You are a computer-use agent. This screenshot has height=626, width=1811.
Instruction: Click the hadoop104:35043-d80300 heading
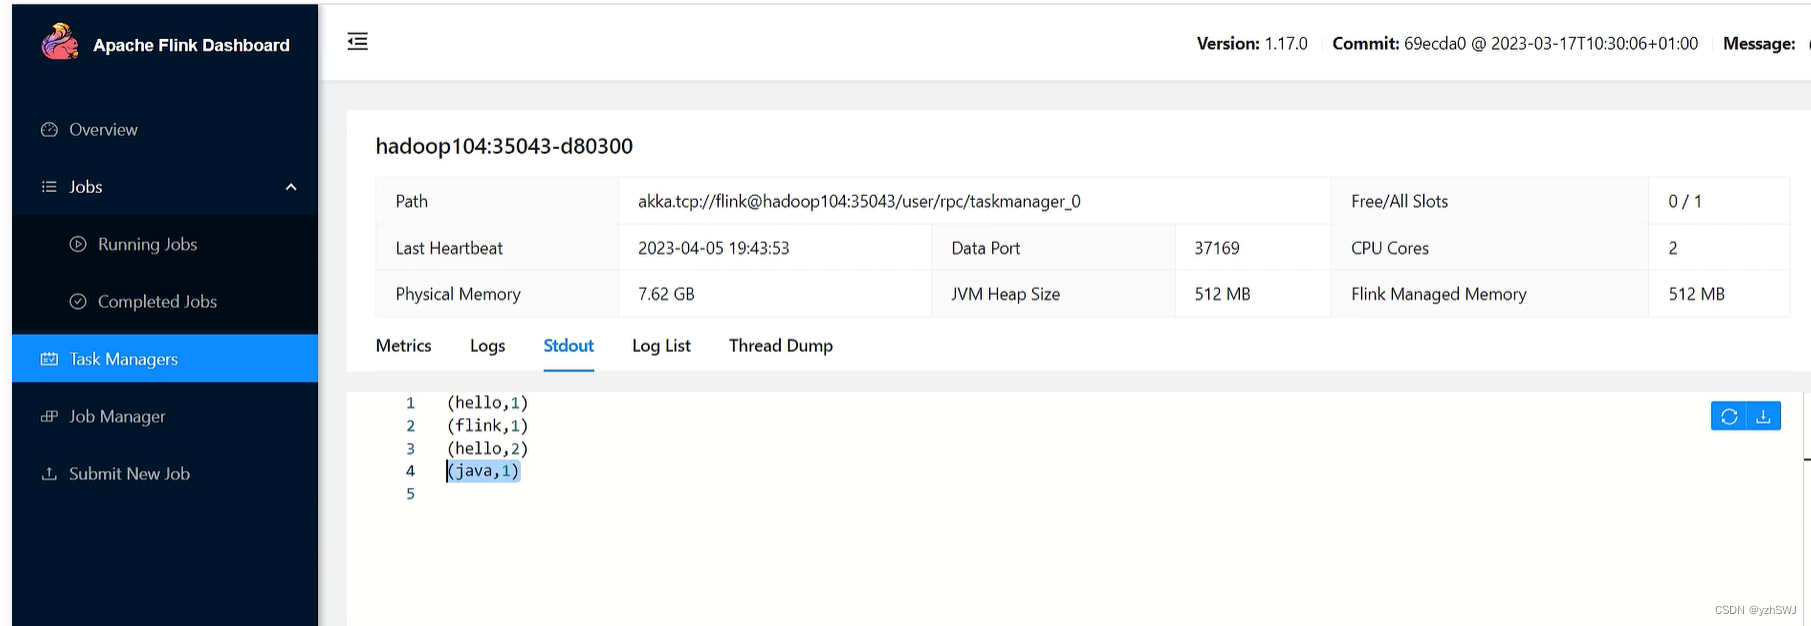tap(504, 146)
